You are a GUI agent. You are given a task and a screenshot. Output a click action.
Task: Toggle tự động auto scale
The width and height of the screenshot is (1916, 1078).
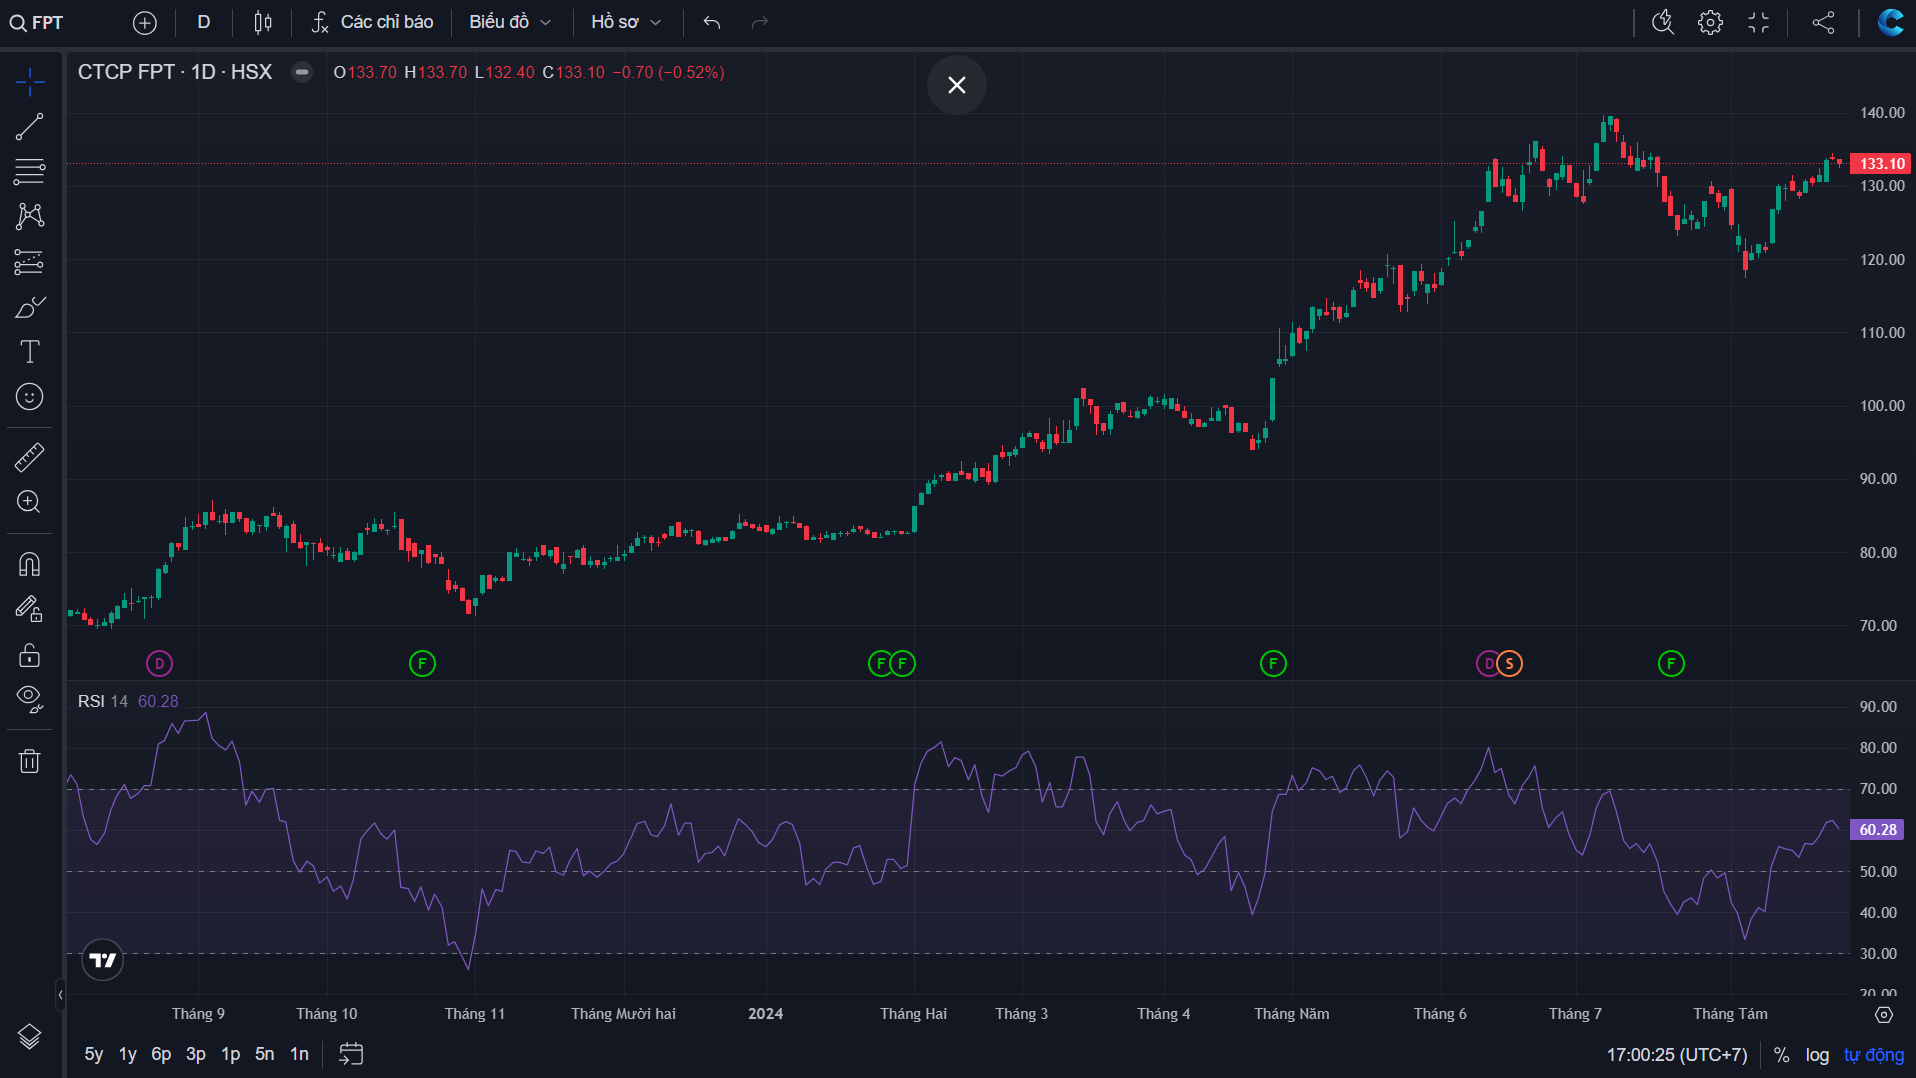pyautogui.click(x=1874, y=1055)
